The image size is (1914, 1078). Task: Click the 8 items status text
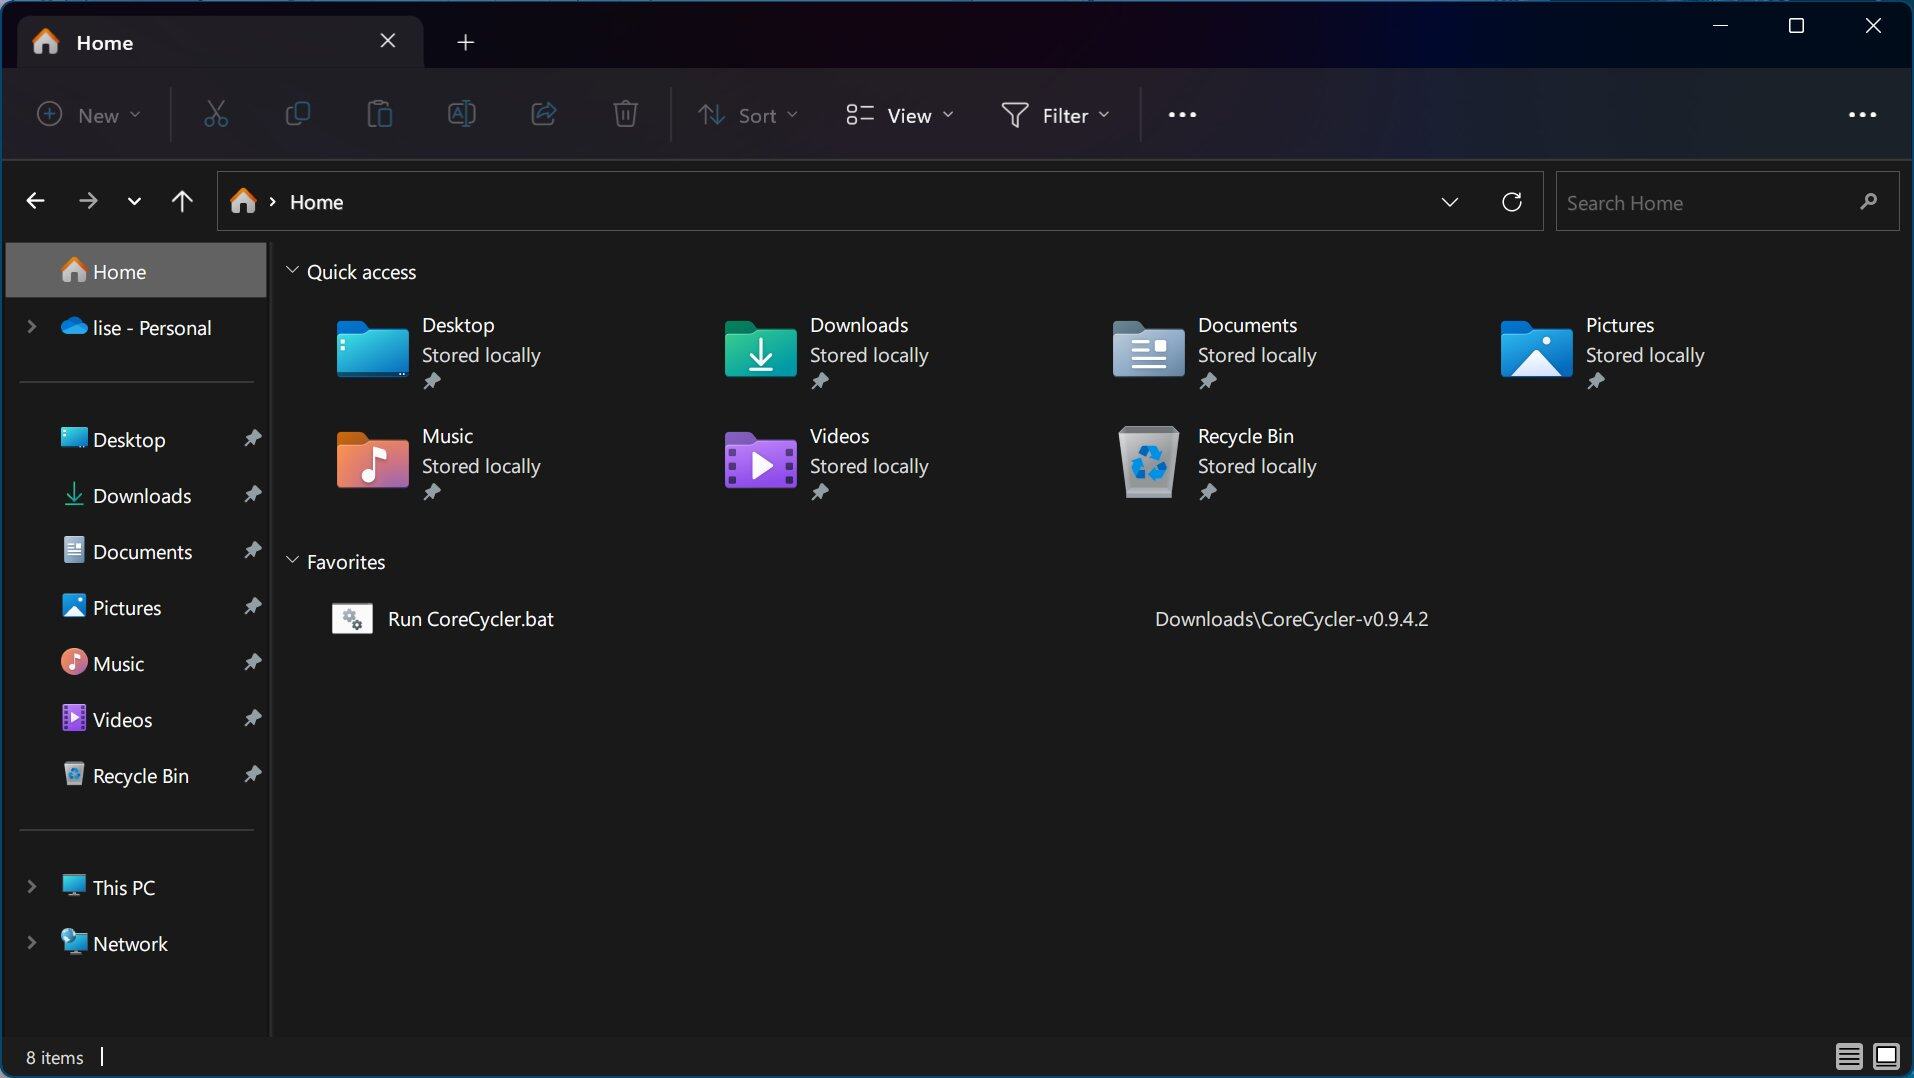55,1057
